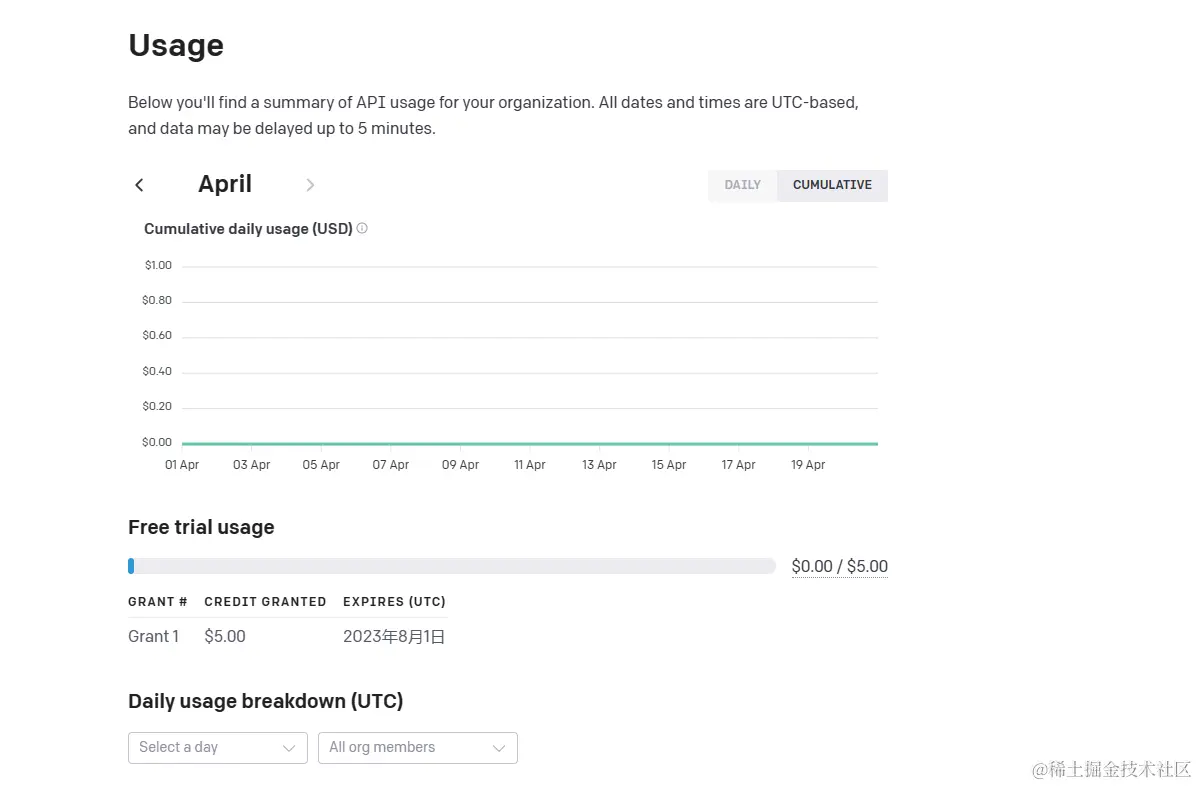Viewport: 1198px width, 786px height.
Task: Click the $0.00 / $5.00 usage amount
Action: point(839,566)
